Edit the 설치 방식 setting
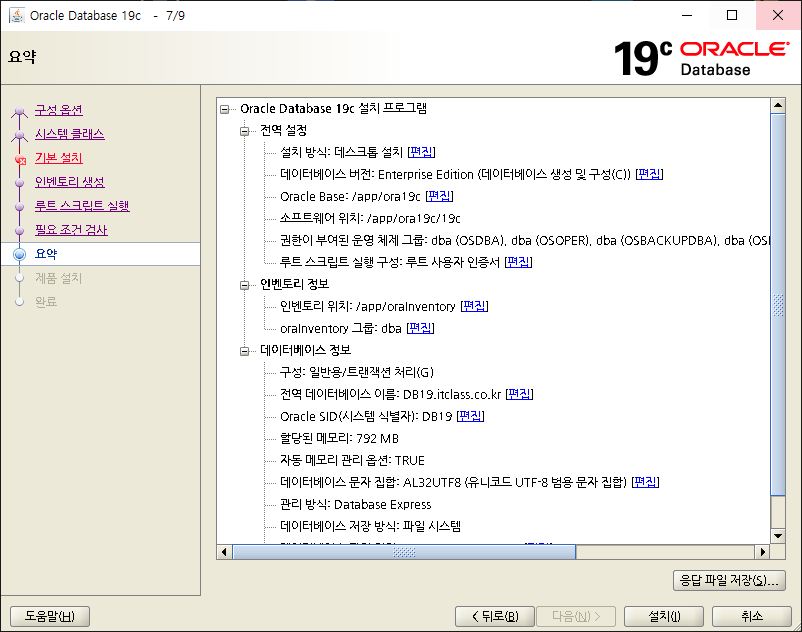 point(421,152)
